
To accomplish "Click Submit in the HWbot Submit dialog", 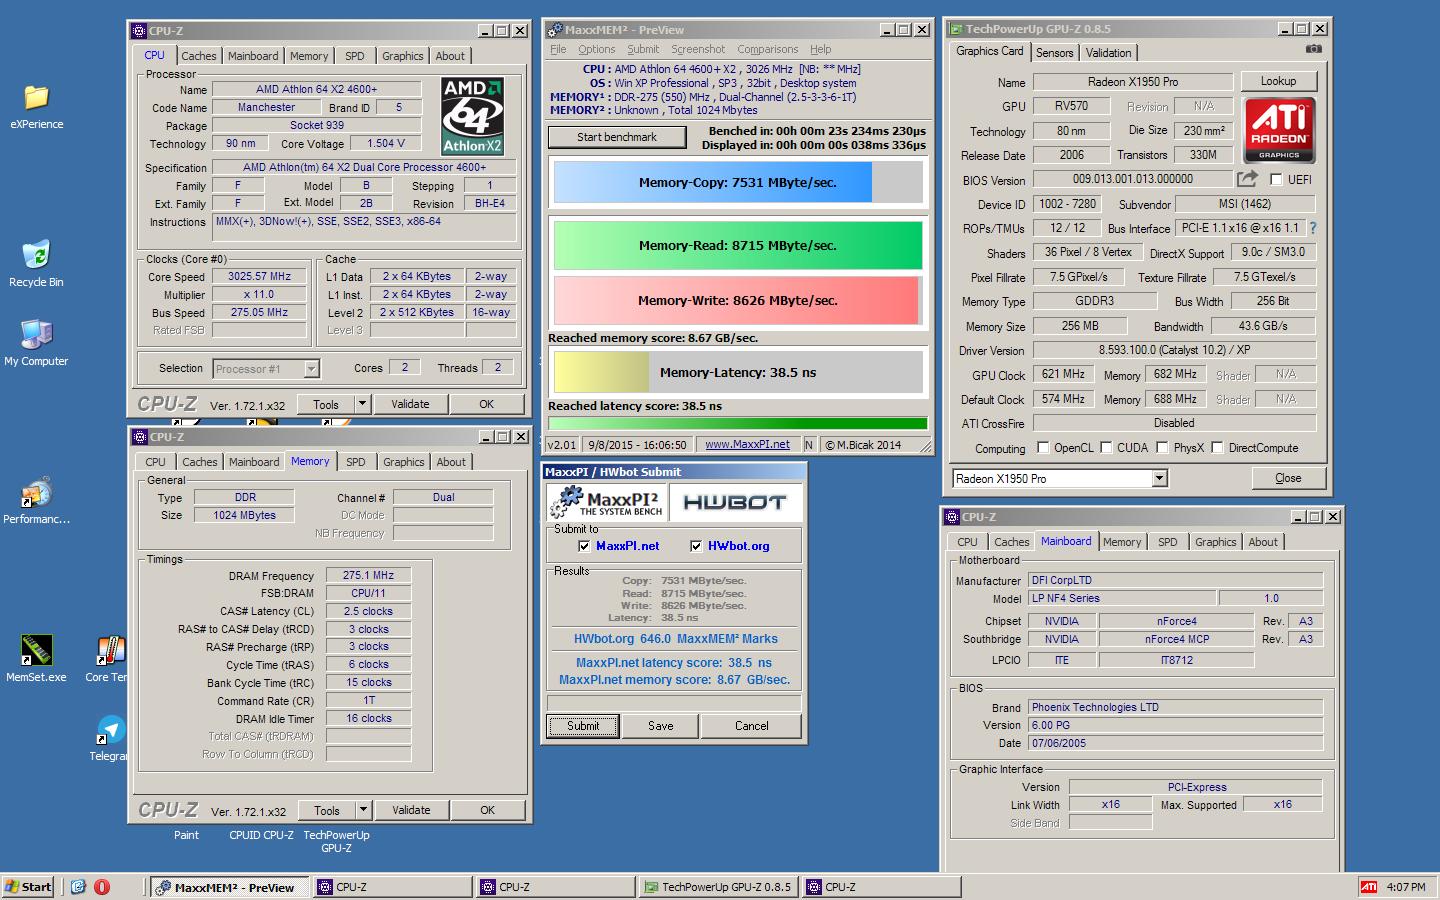I will click(x=583, y=726).
